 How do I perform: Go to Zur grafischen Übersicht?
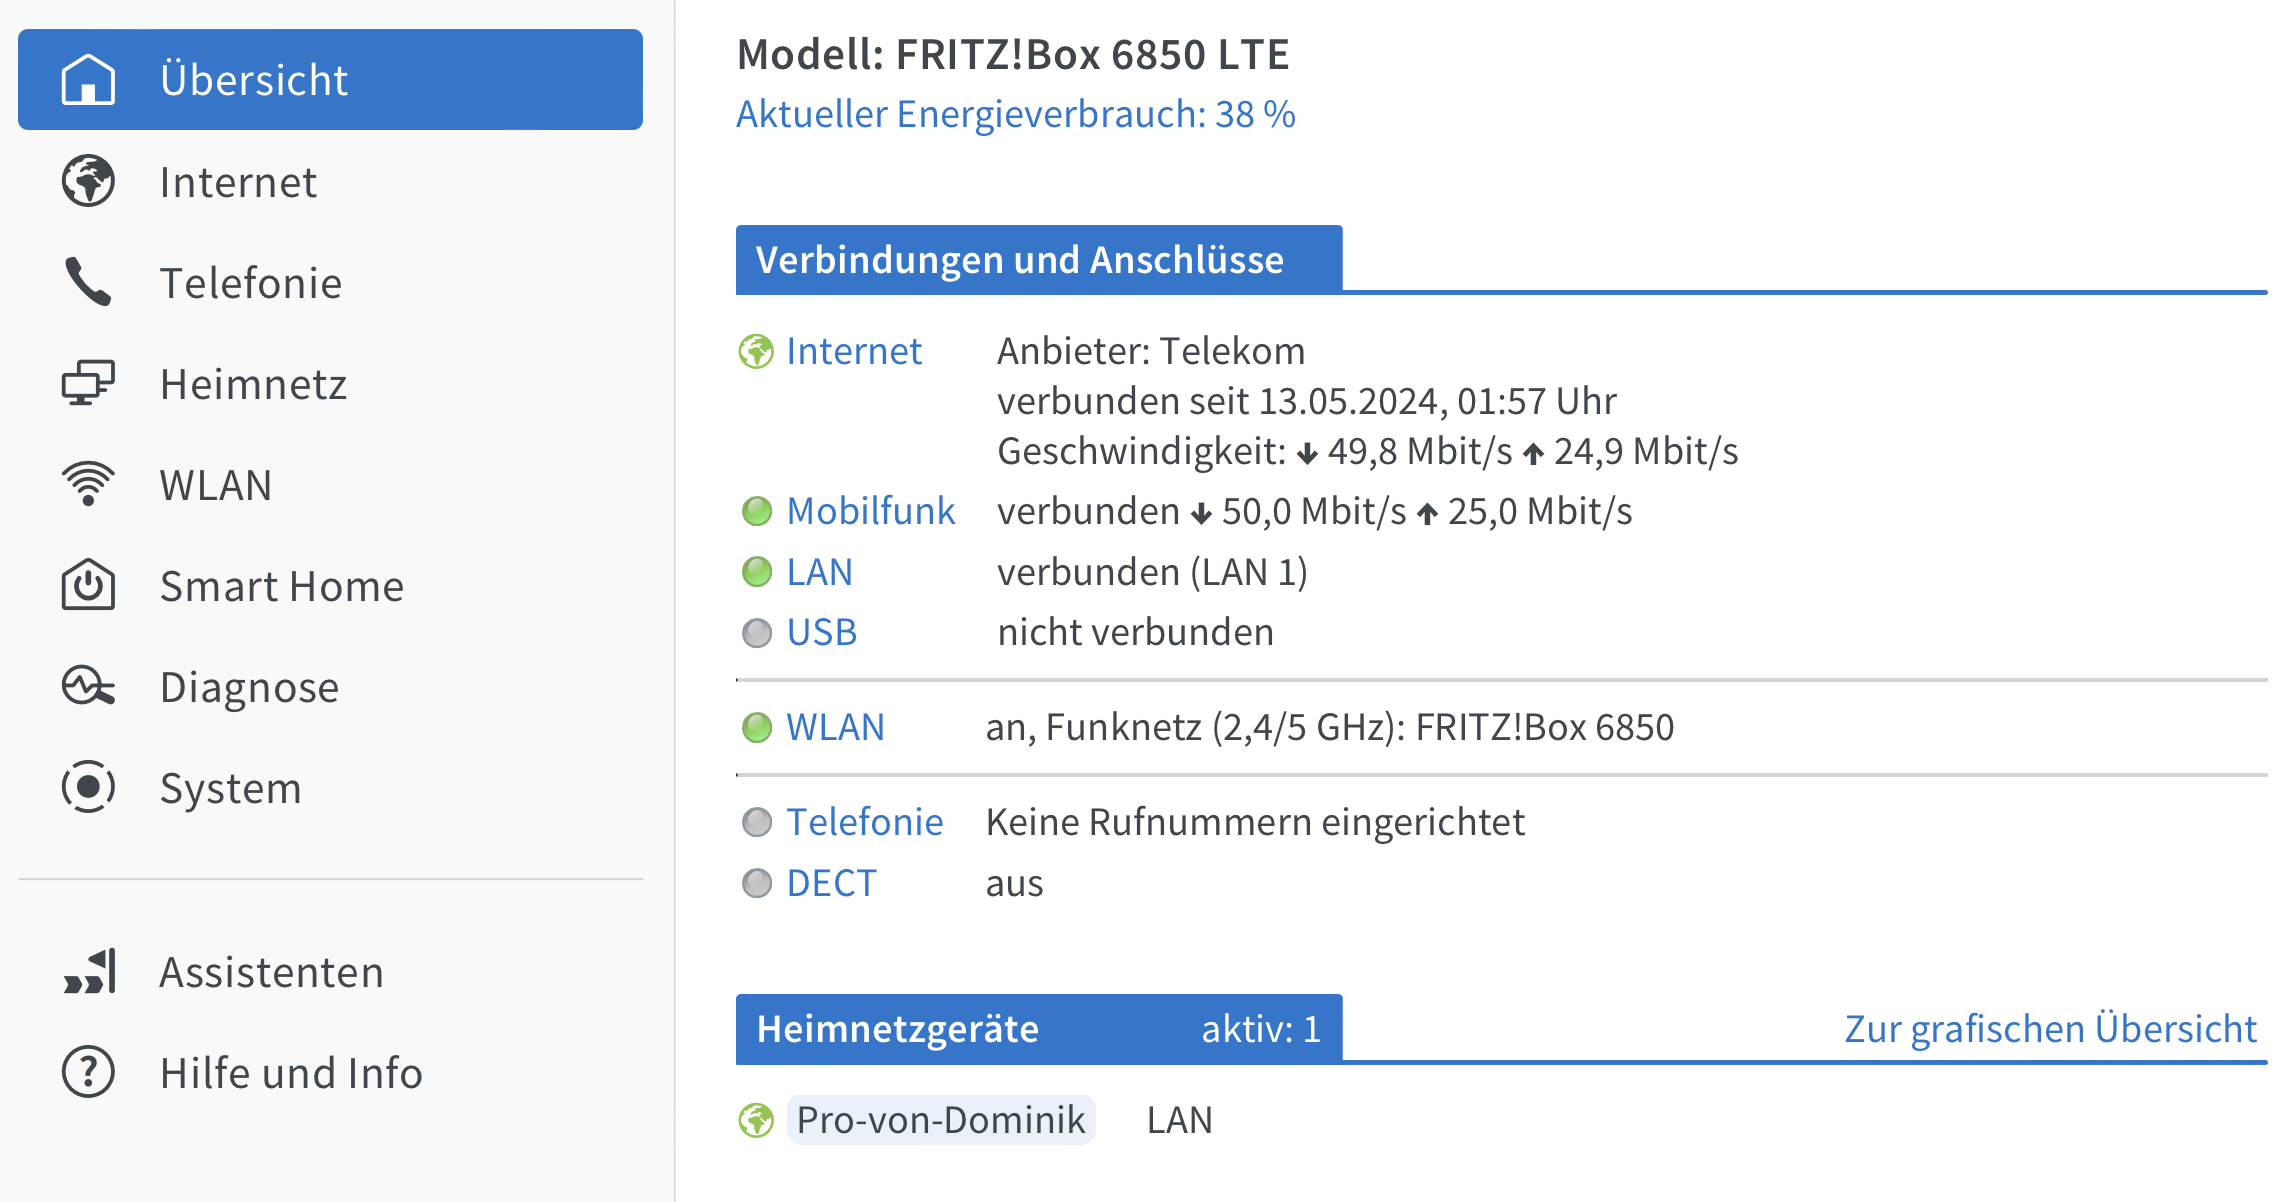point(2050,1028)
